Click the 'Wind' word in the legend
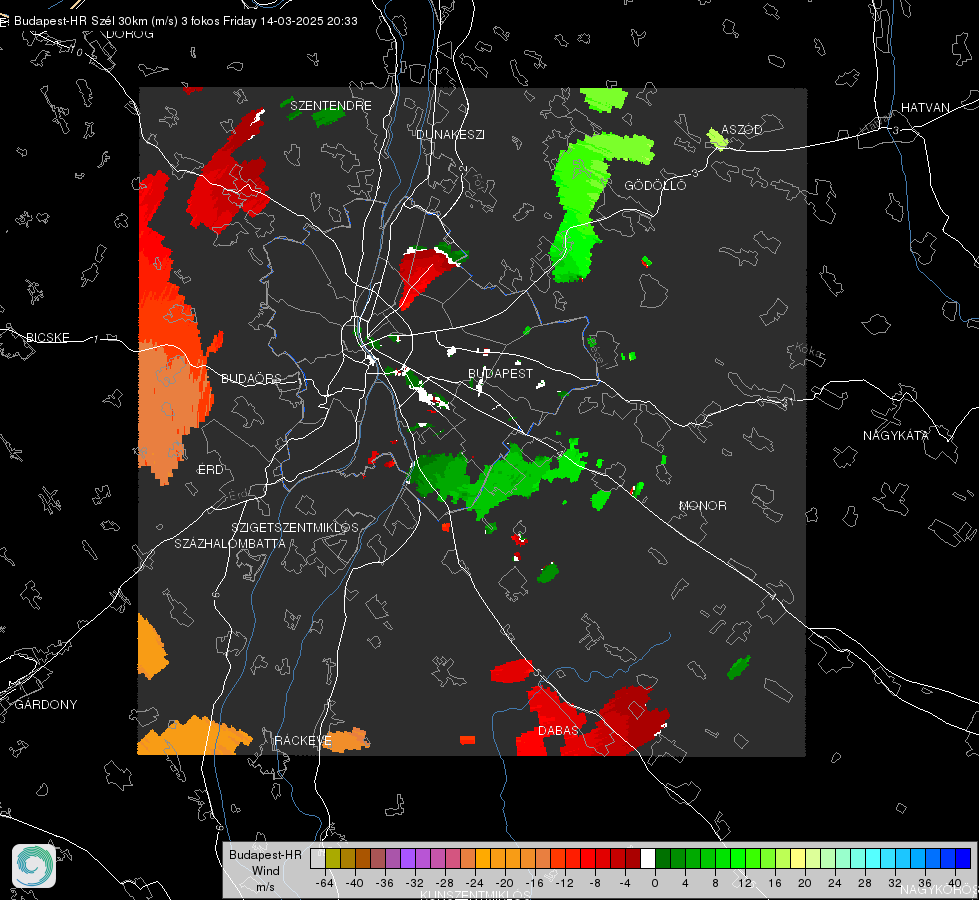Viewport: 979px width, 900px height. coord(265,871)
